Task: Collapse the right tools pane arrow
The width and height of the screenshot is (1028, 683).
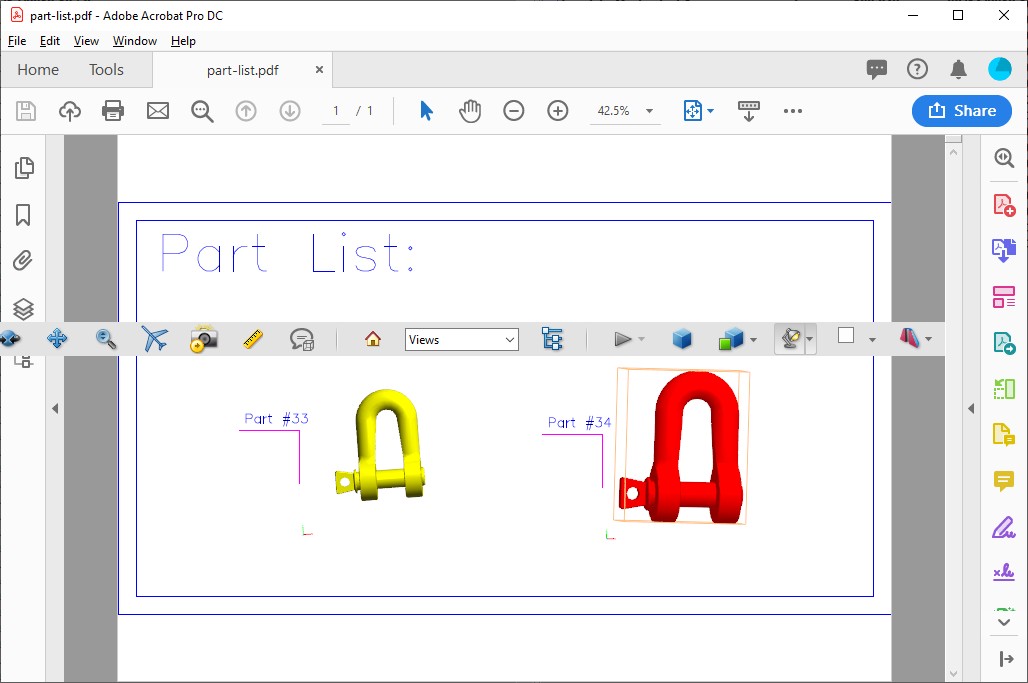Action: pyautogui.click(x=971, y=408)
